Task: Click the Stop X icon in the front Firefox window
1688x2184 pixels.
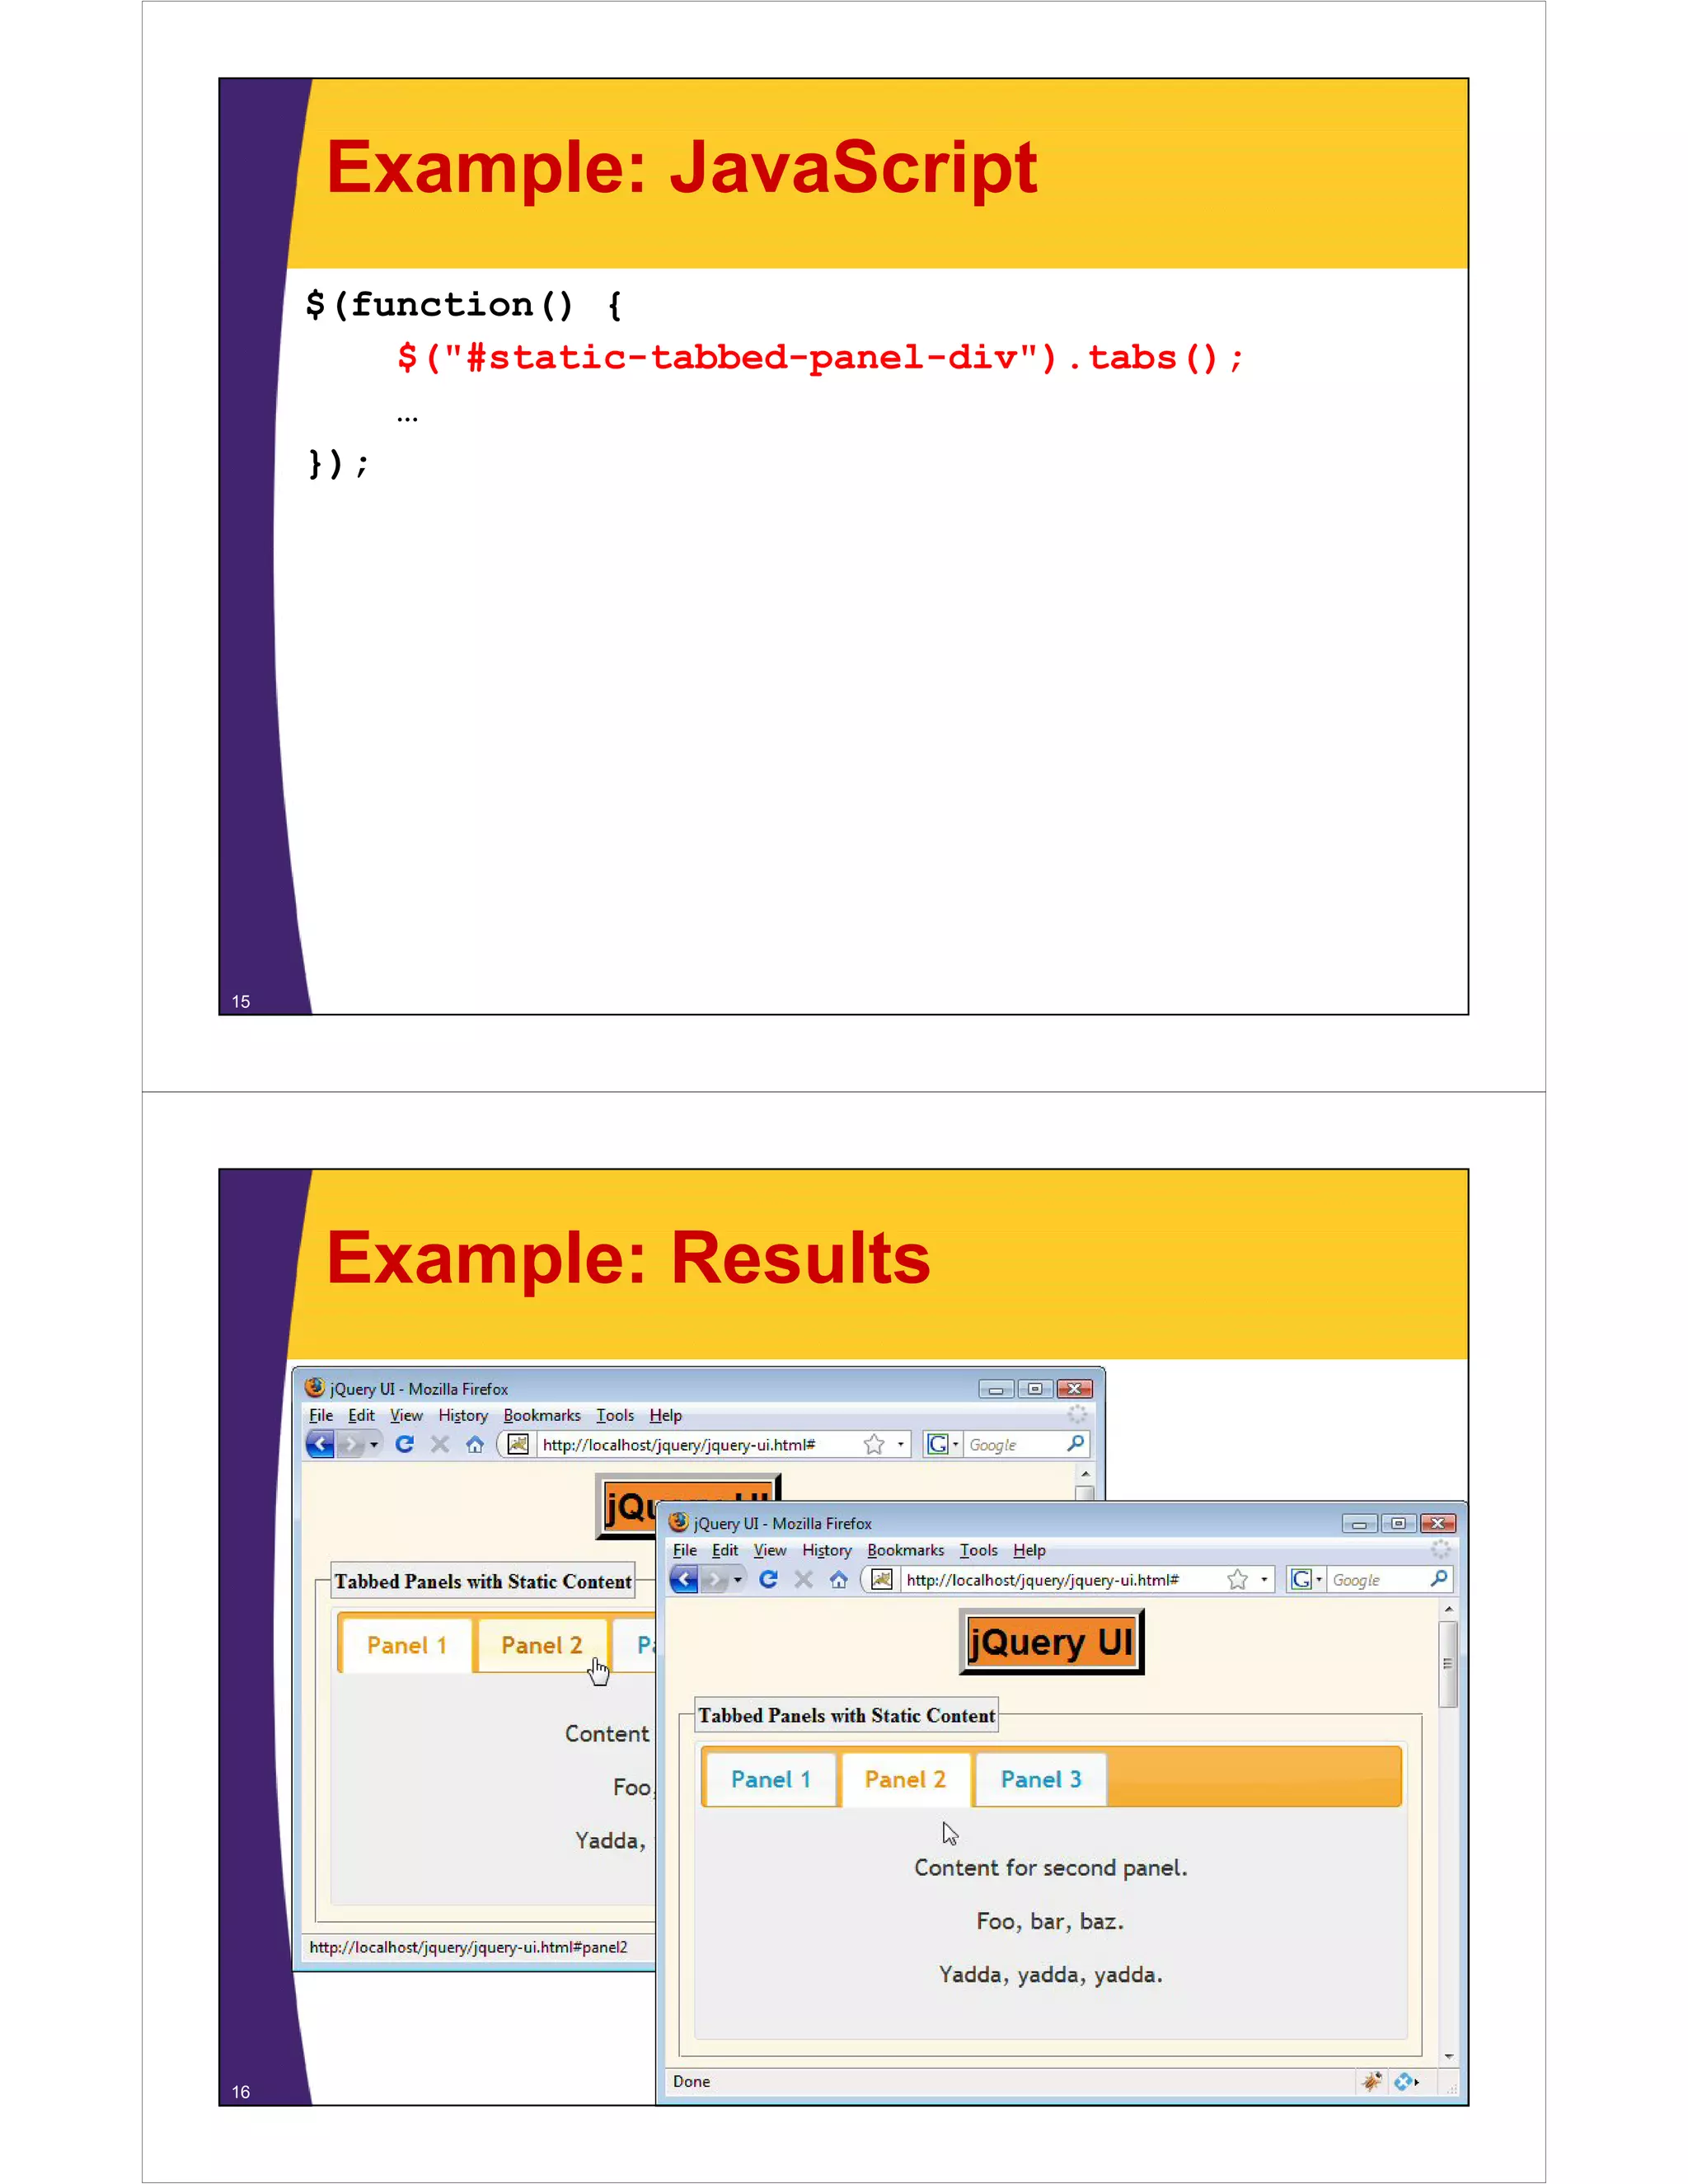Action: (803, 1579)
